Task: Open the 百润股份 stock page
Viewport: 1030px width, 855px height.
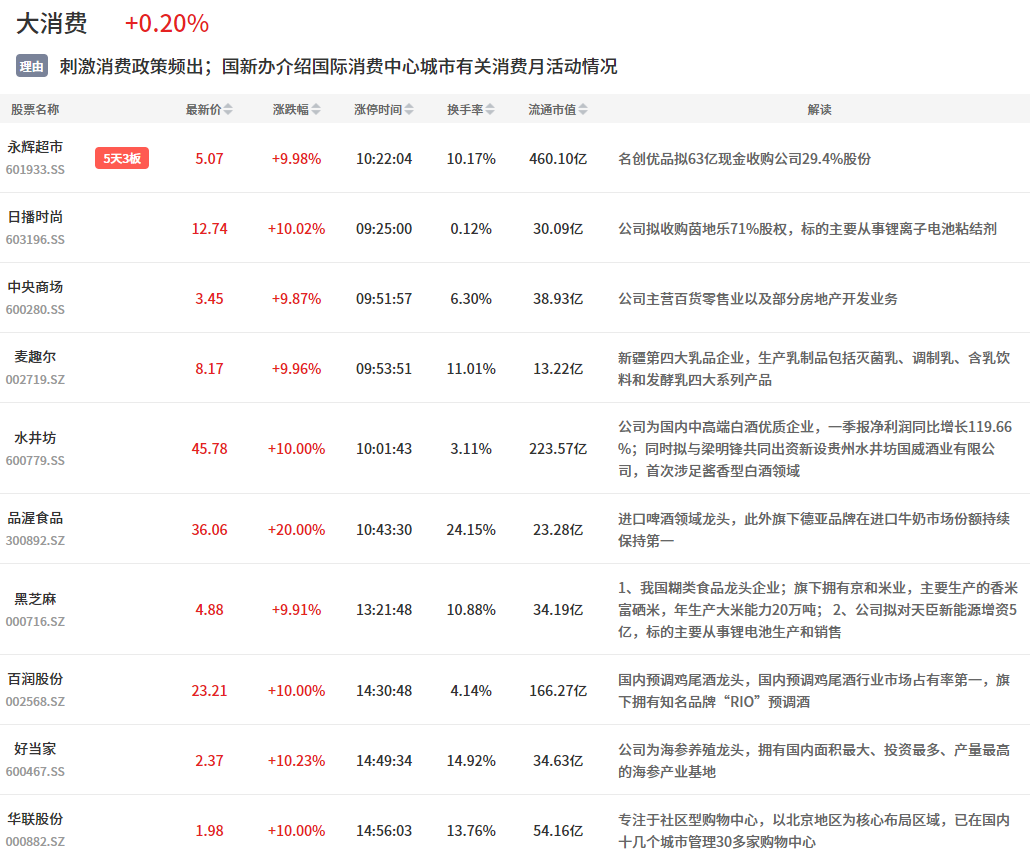Action: click(x=35, y=679)
